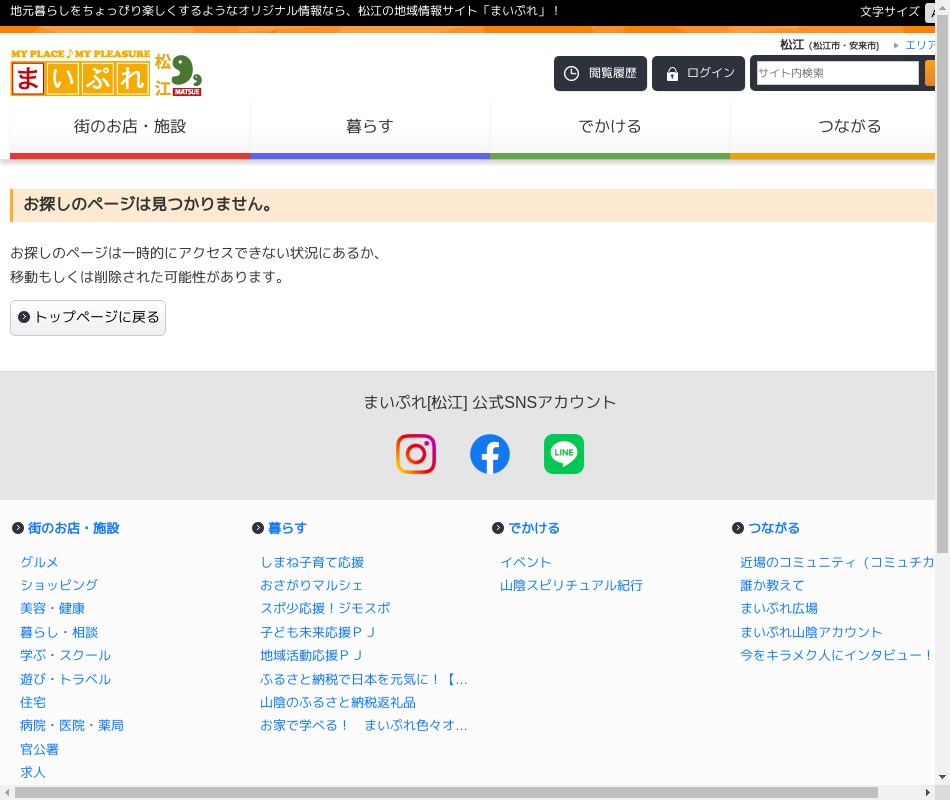
Task: Click the horizontal scrollbar right arrow
Action: pyautogui.click(x=927, y=792)
